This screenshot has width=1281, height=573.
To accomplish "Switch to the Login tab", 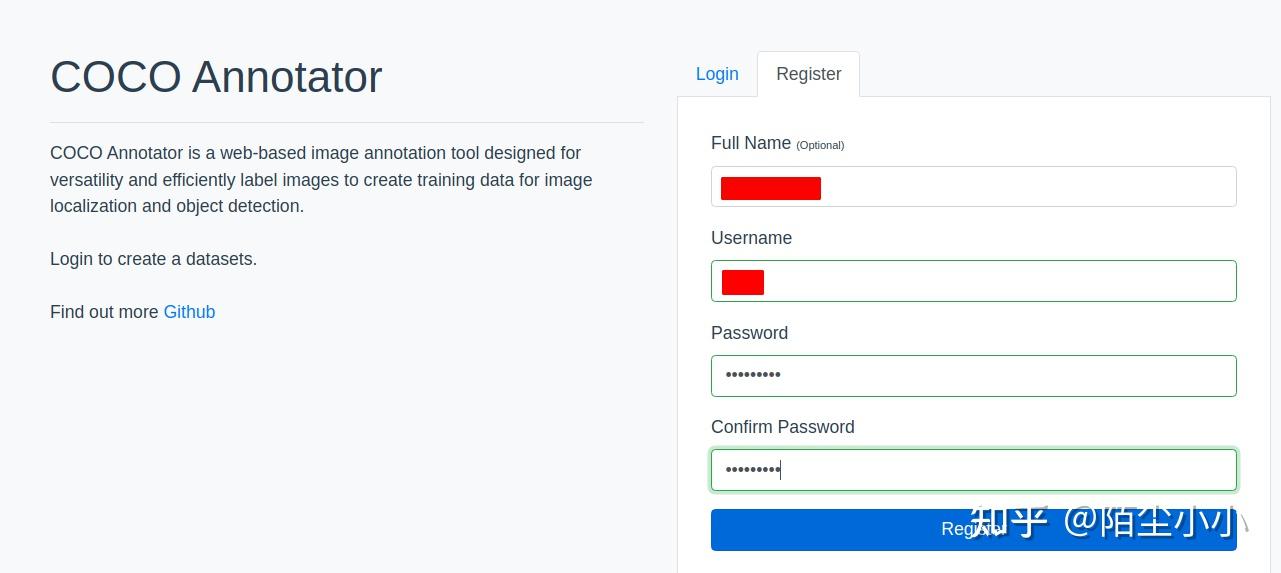I will click(x=717, y=74).
